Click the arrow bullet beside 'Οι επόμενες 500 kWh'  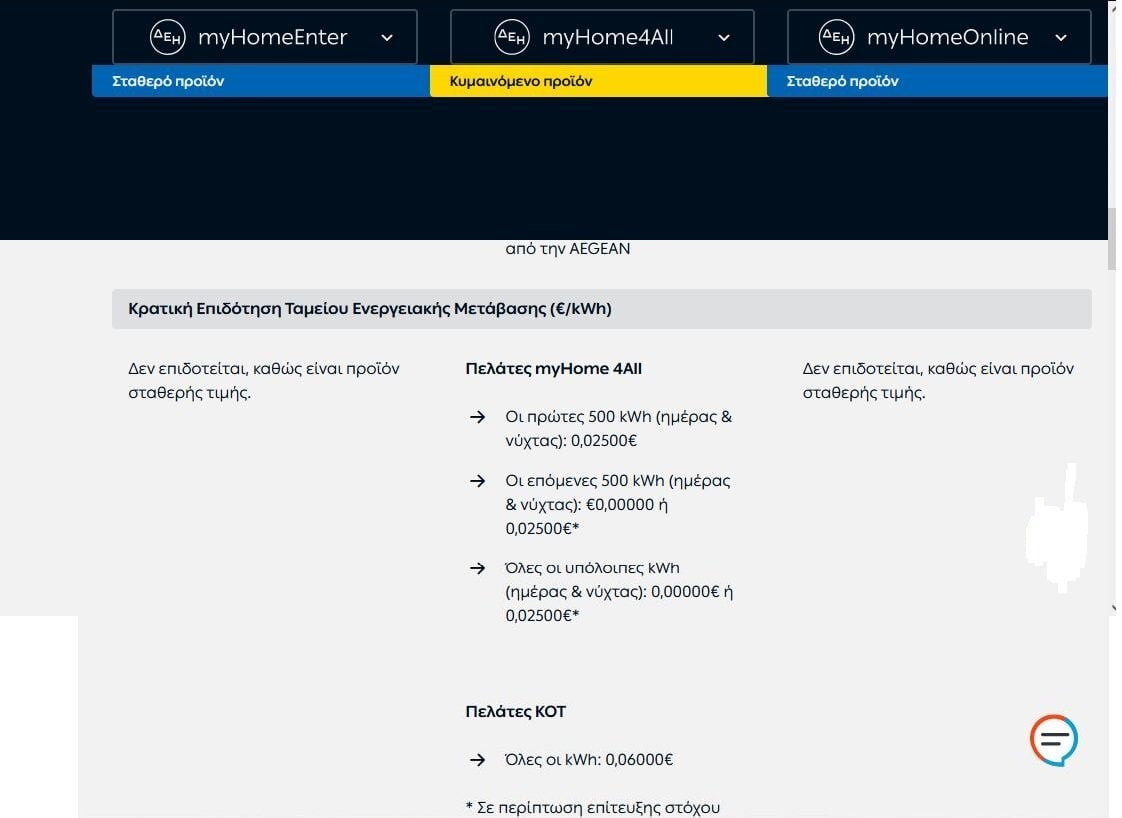click(477, 481)
